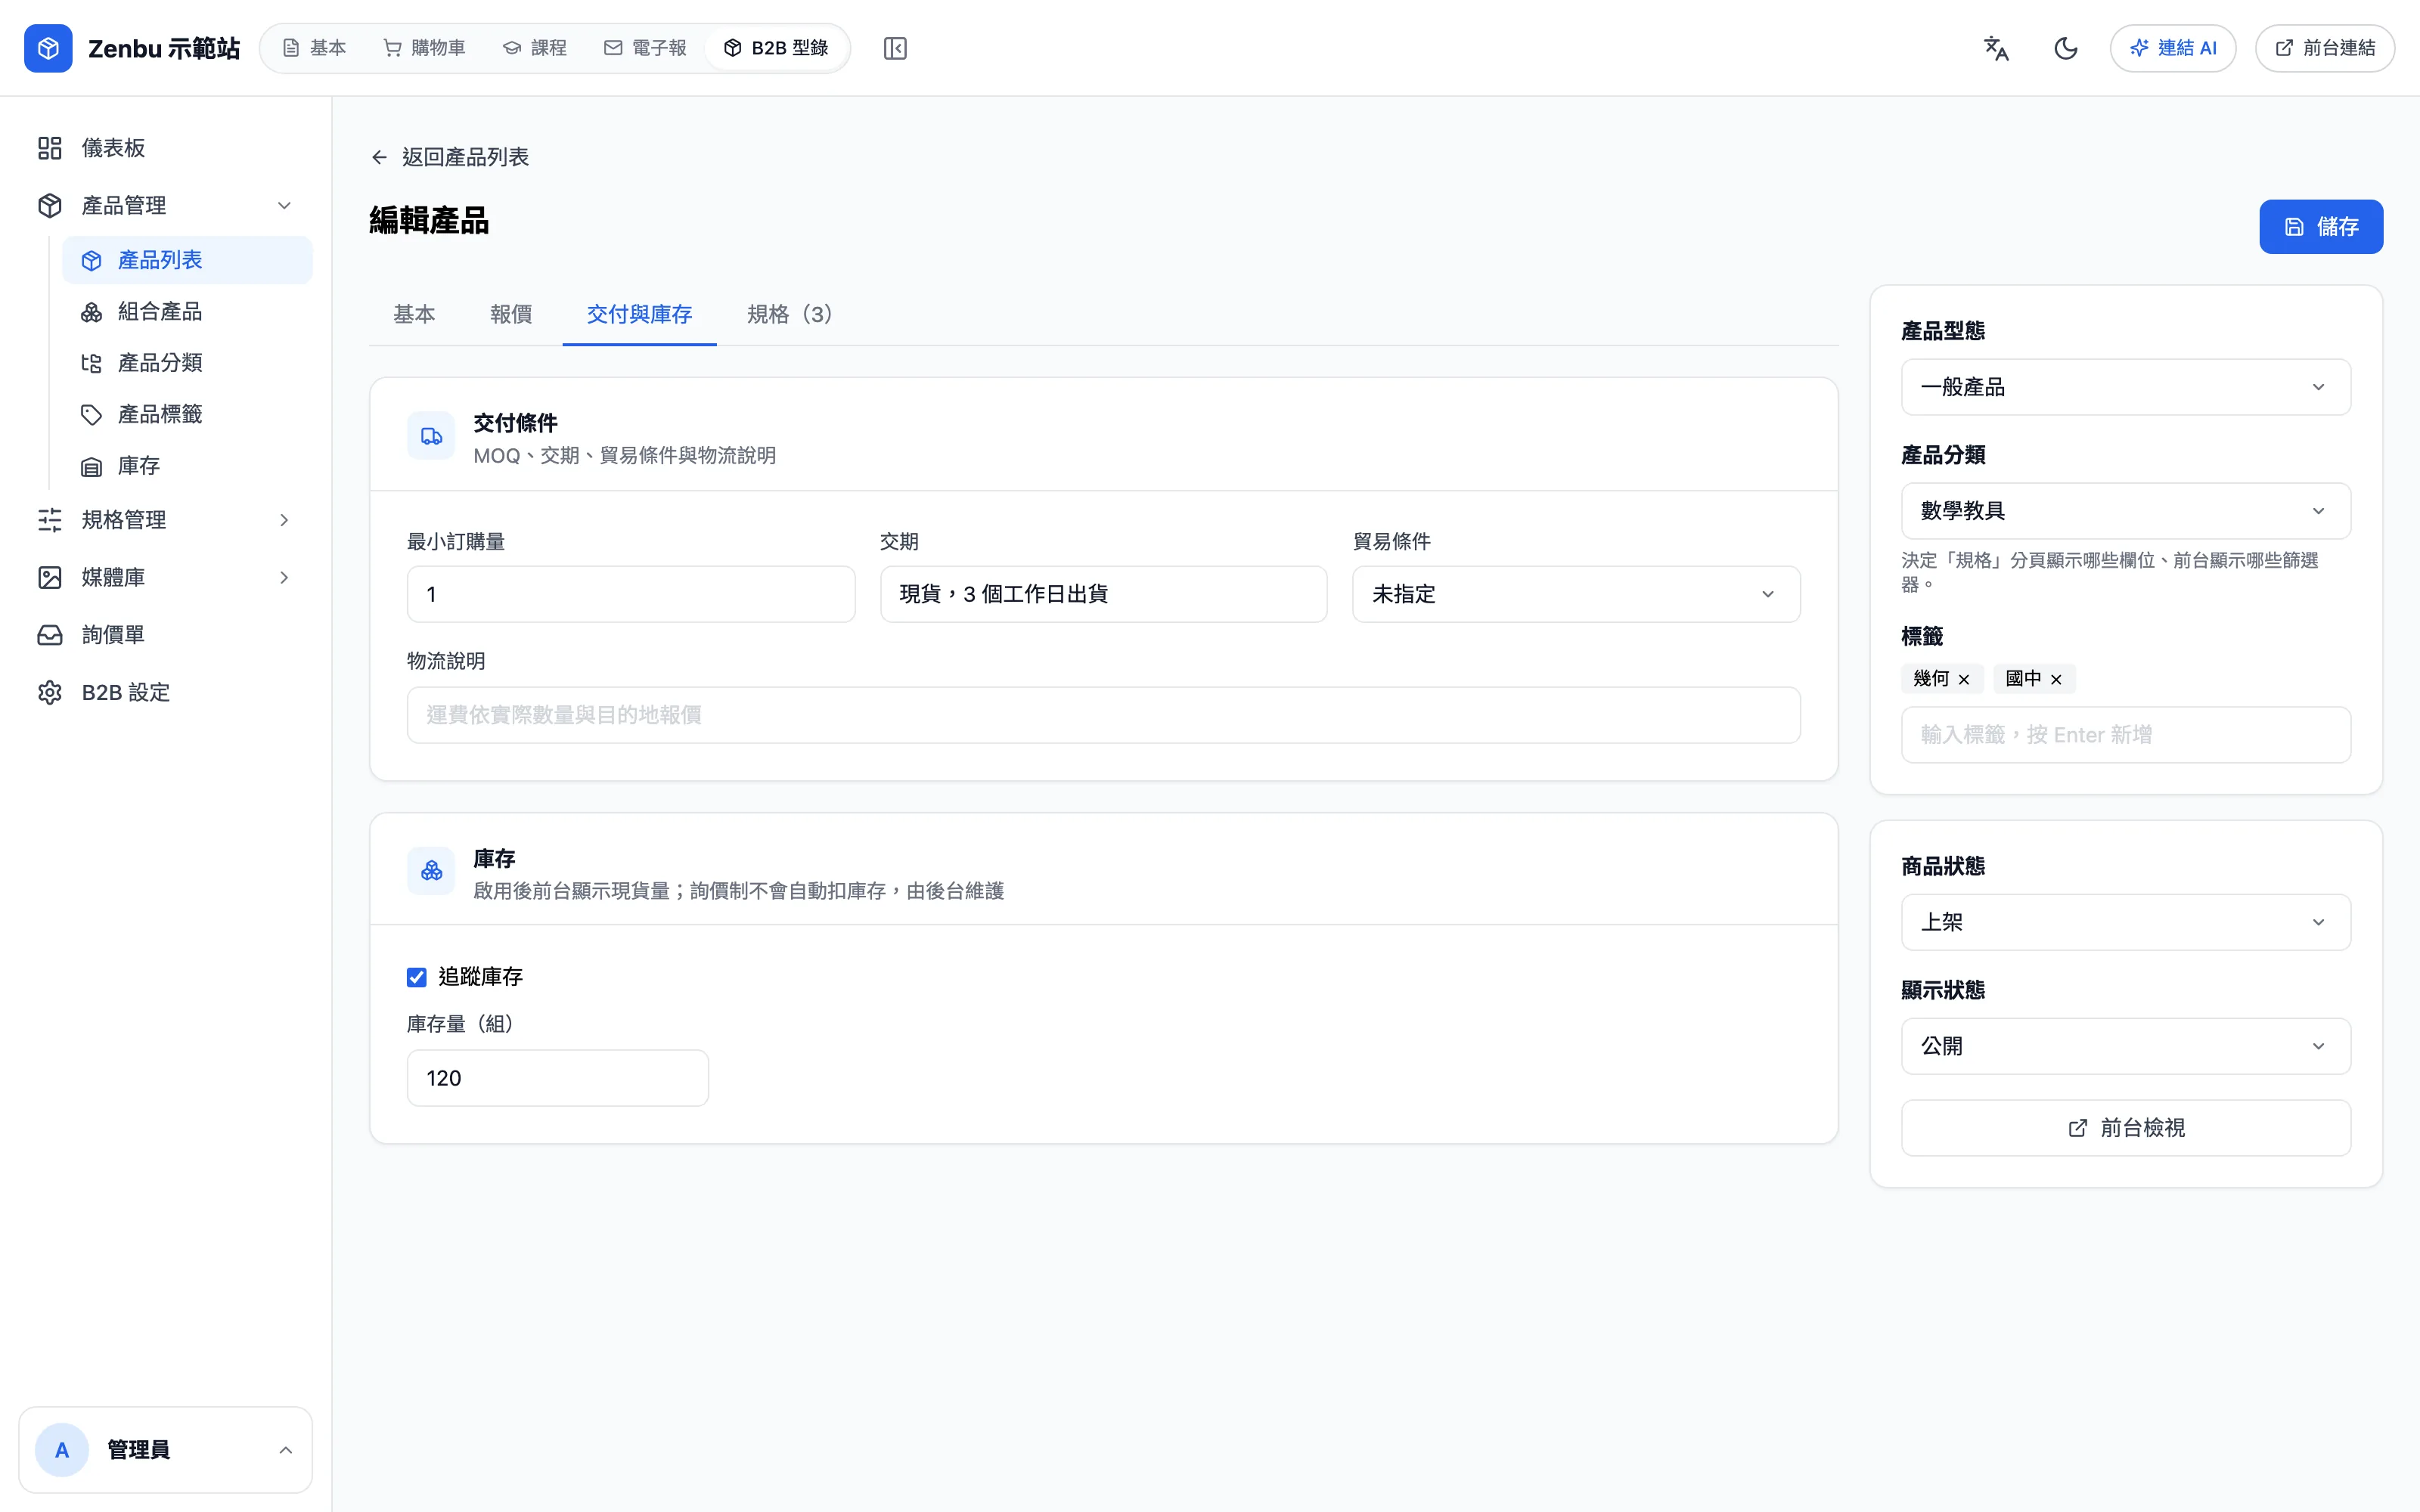Select 基本 mode with document icon
The height and width of the screenshot is (1512, 2420).
(x=315, y=48)
